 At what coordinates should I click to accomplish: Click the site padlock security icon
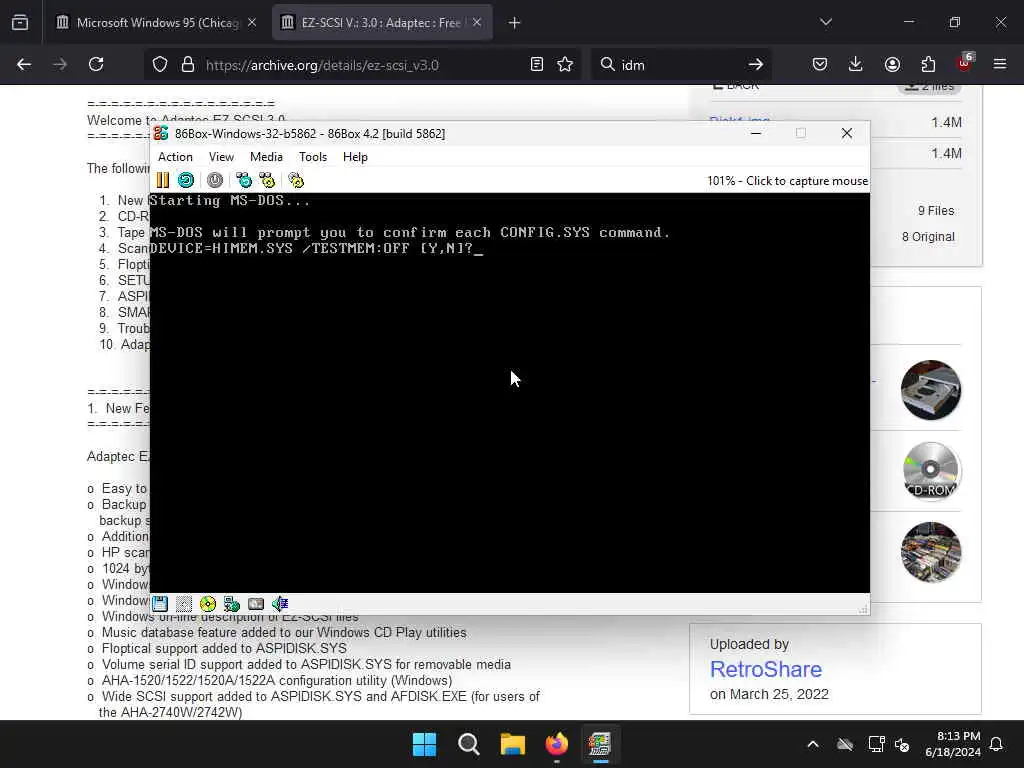pos(188,65)
